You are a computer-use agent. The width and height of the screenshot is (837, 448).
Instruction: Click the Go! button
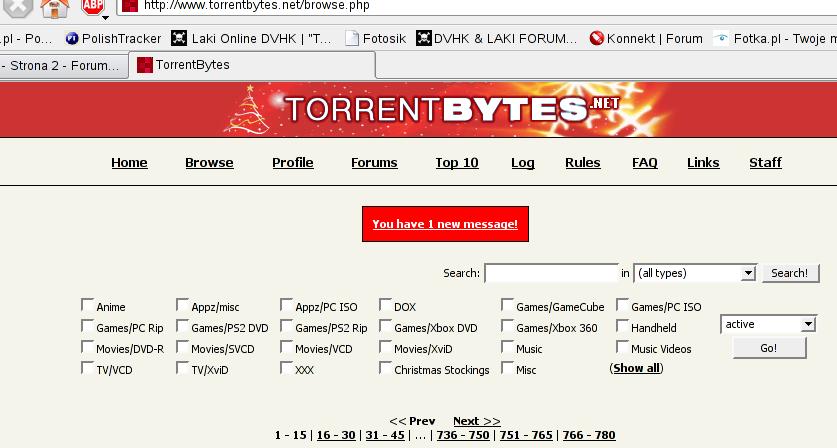pos(769,348)
